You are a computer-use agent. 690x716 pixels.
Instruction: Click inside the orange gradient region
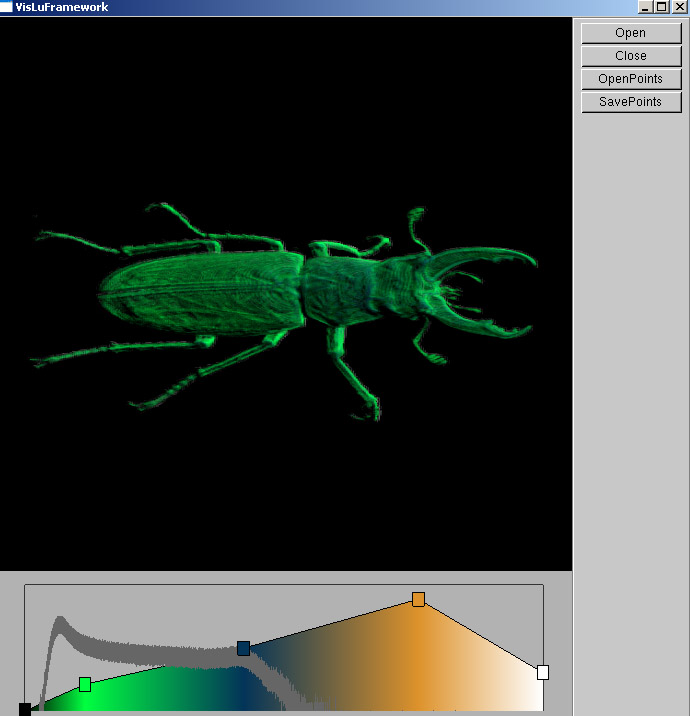pyautogui.click(x=420, y=660)
